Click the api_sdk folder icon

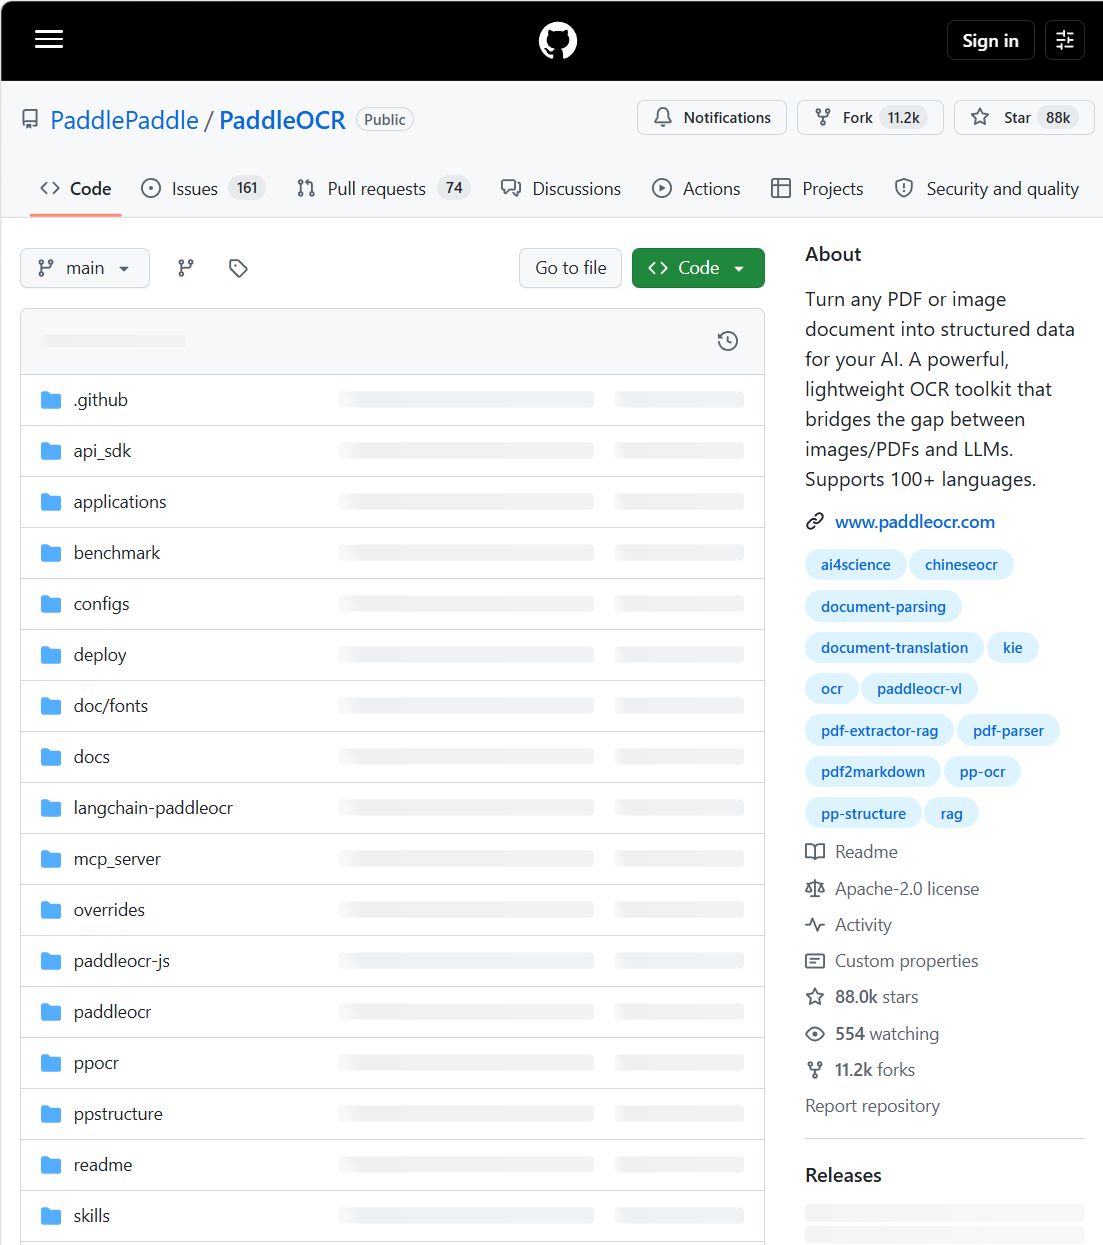pyautogui.click(x=51, y=451)
